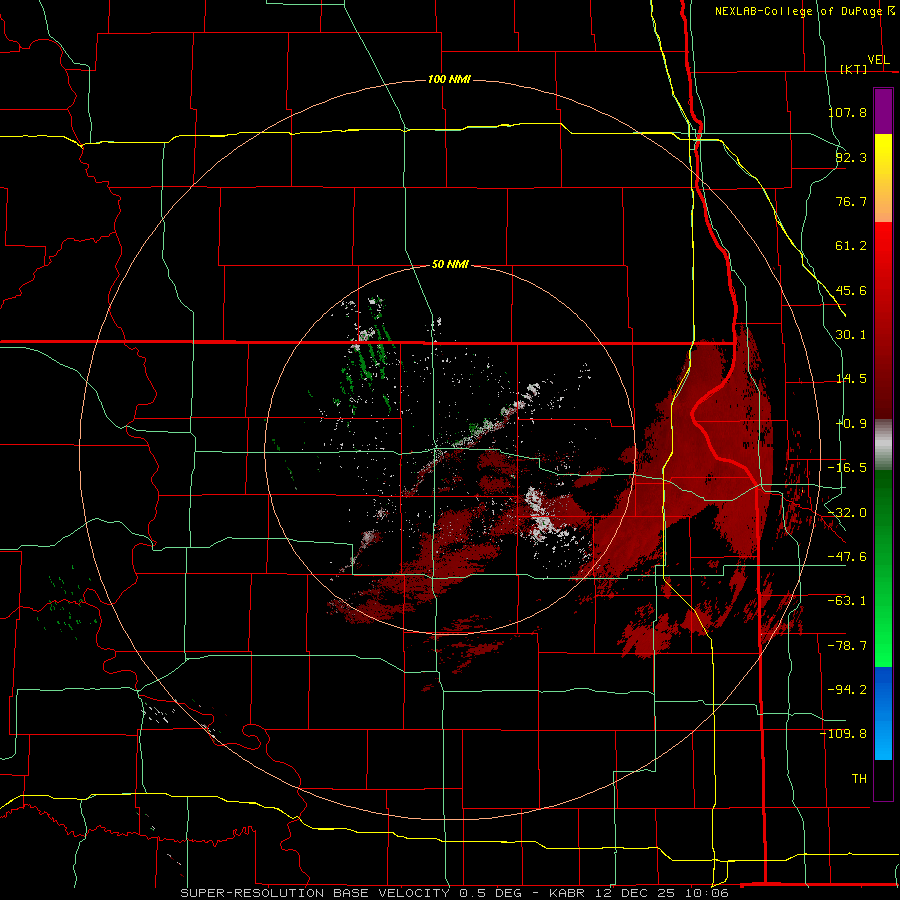The image size is (900, 900).
Task: Click the 45.6 value on the velocity scale
Action: click(x=851, y=290)
